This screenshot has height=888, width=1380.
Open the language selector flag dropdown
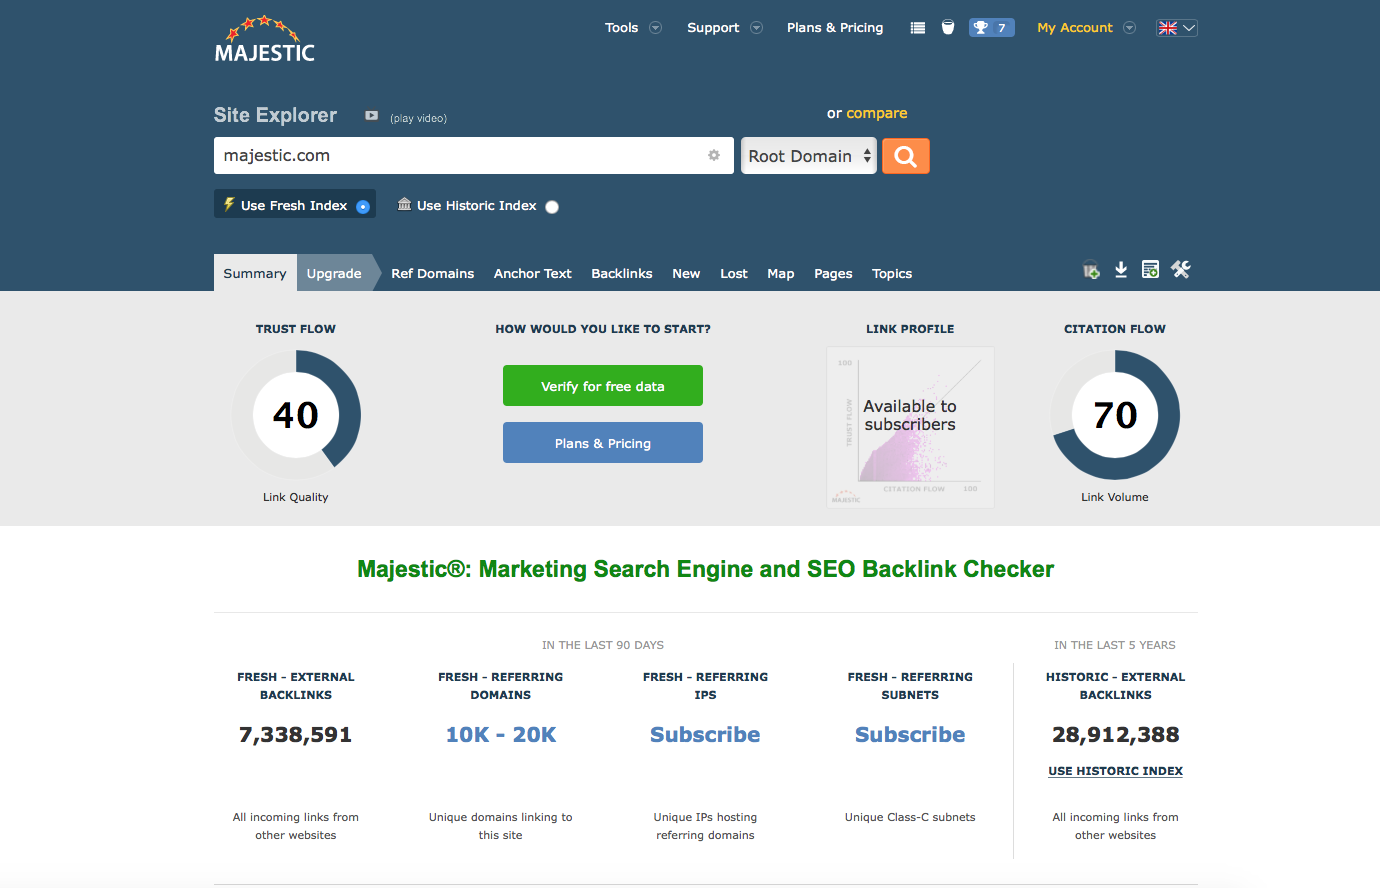coord(1176,27)
